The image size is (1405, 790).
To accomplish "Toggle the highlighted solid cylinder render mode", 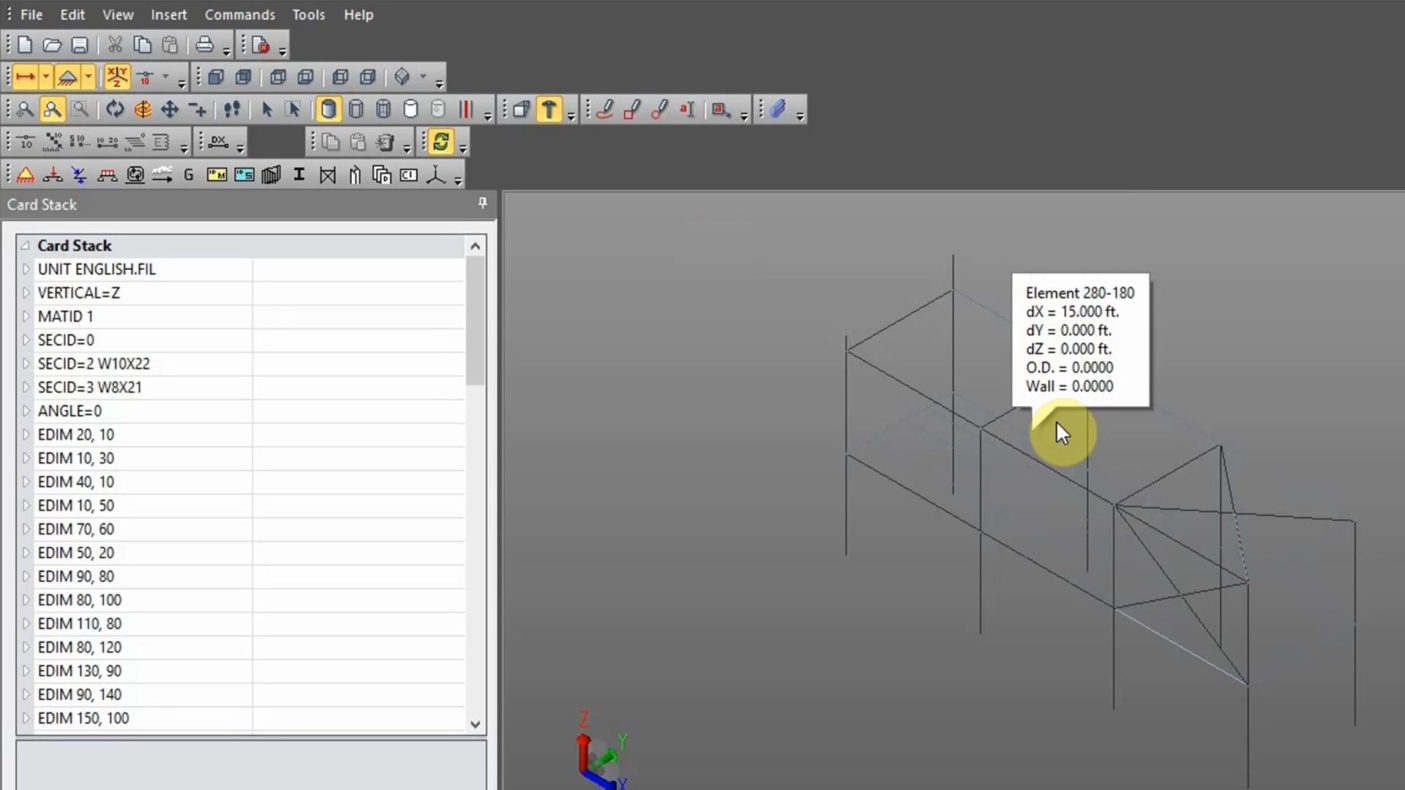I will 328,109.
